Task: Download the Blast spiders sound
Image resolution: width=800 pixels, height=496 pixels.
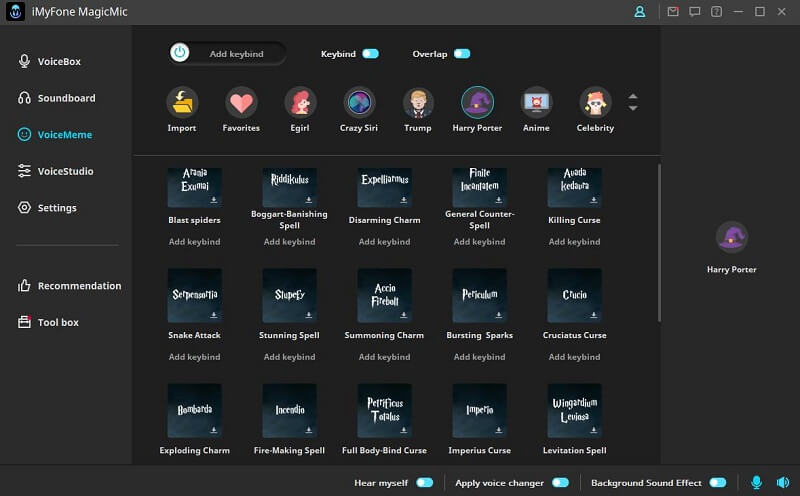Action: (x=214, y=200)
